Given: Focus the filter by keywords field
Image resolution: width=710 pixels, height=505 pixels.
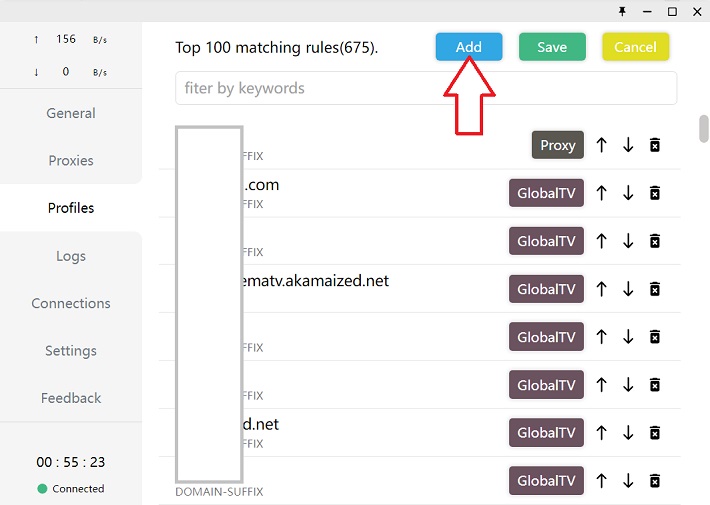Looking at the screenshot, I should (426, 88).
